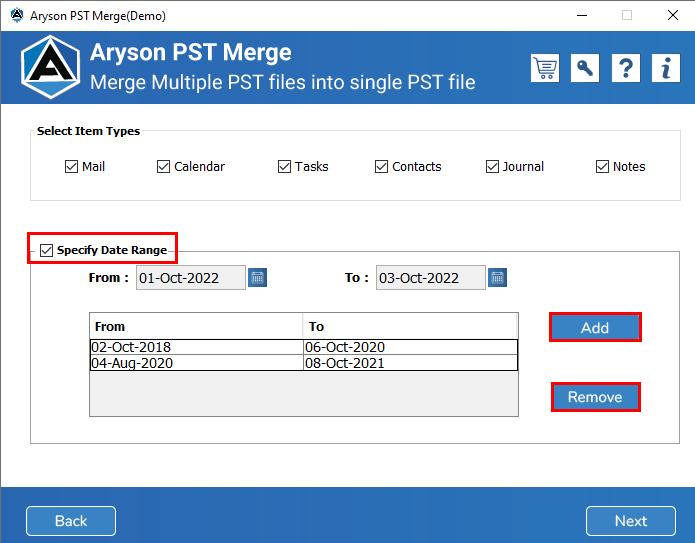Select the row starting 02-Oct-2018
Image resolution: width=695 pixels, height=543 pixels.
click(304, 347)
